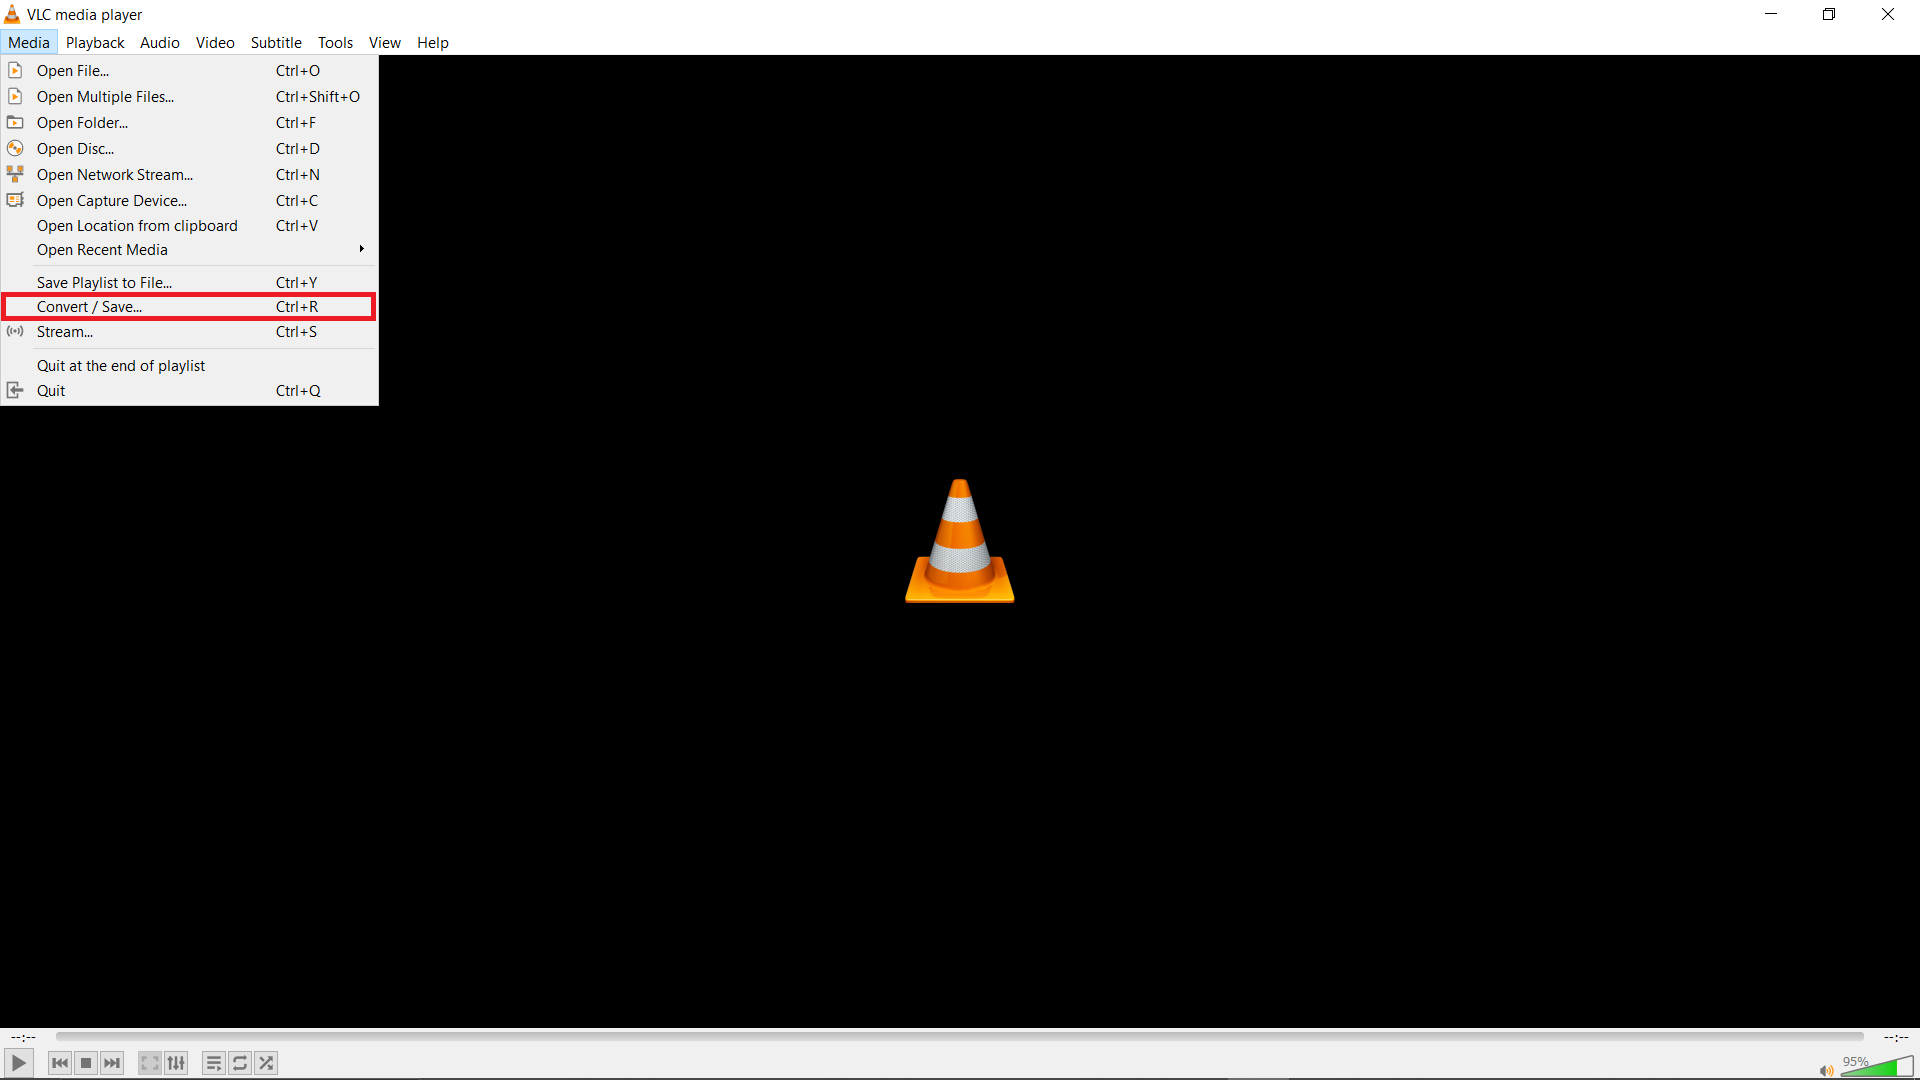
Task: Toggle the fullscreen view option
Action: click(x=149, y=1063)
